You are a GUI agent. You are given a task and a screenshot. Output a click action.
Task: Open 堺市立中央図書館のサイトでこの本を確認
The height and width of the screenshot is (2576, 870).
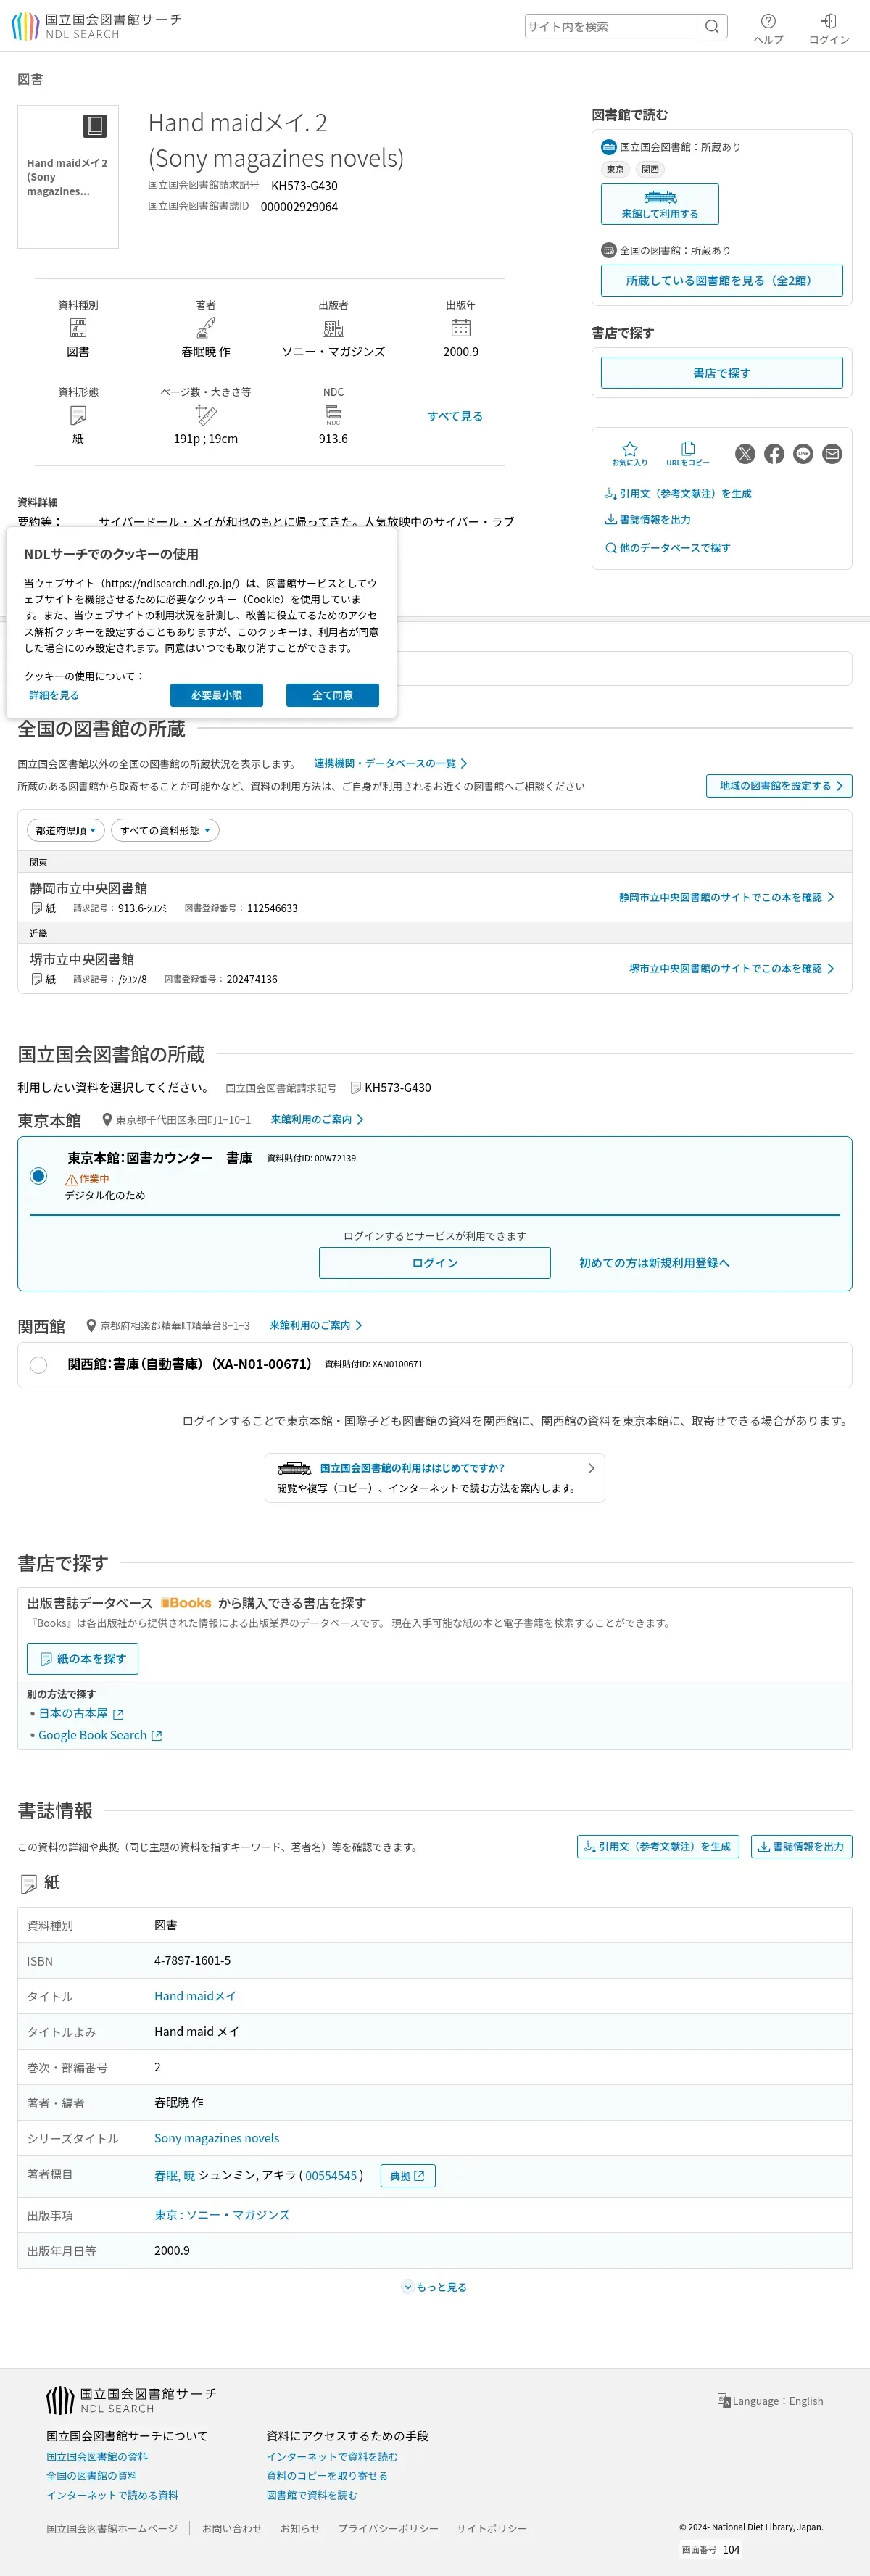point(731,968)
